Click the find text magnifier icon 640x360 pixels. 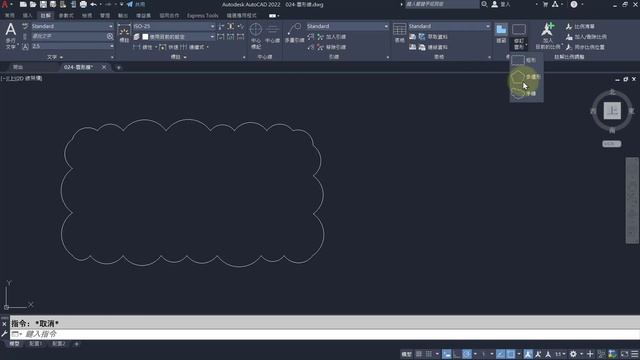[x=110, y=36]
